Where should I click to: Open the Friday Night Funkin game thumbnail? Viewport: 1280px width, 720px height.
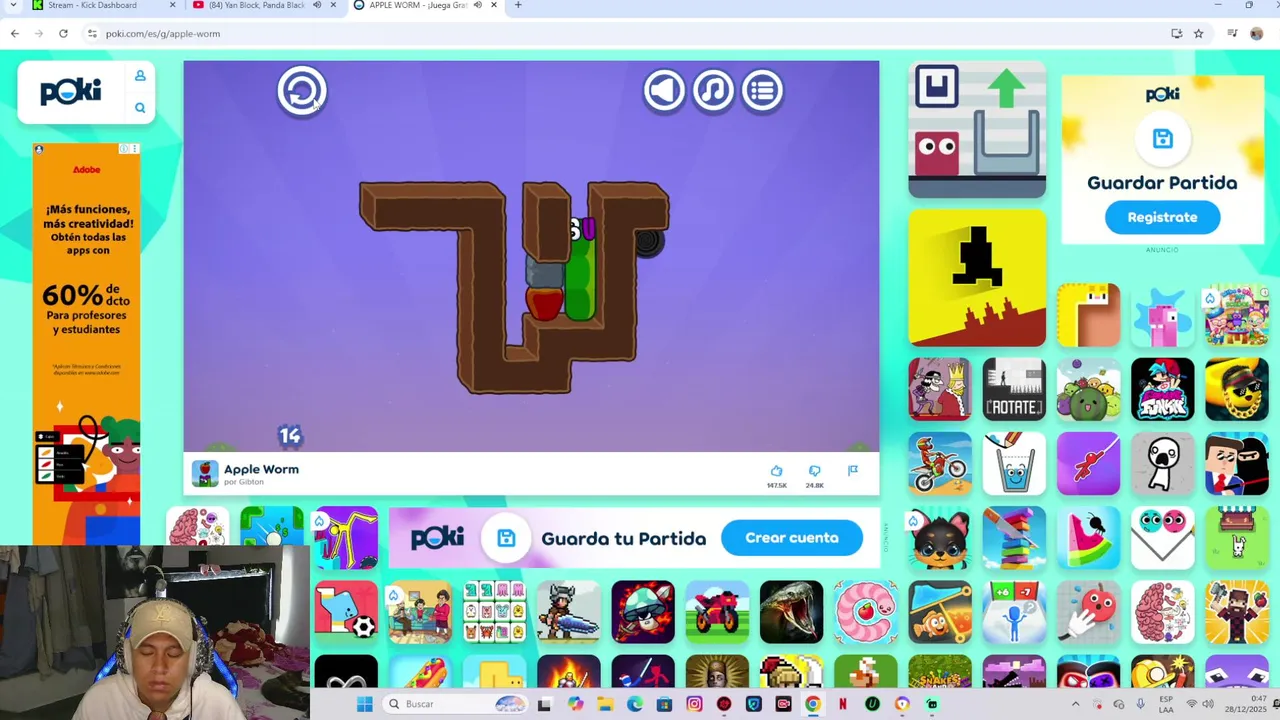(1162, 389)
